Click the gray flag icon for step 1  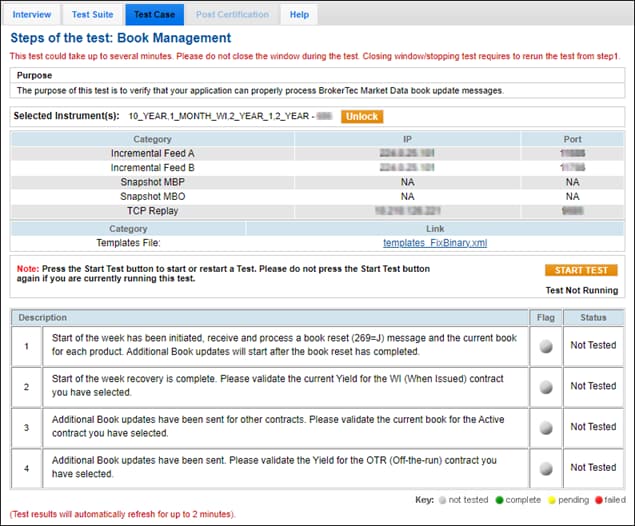[x=545, y=346]
